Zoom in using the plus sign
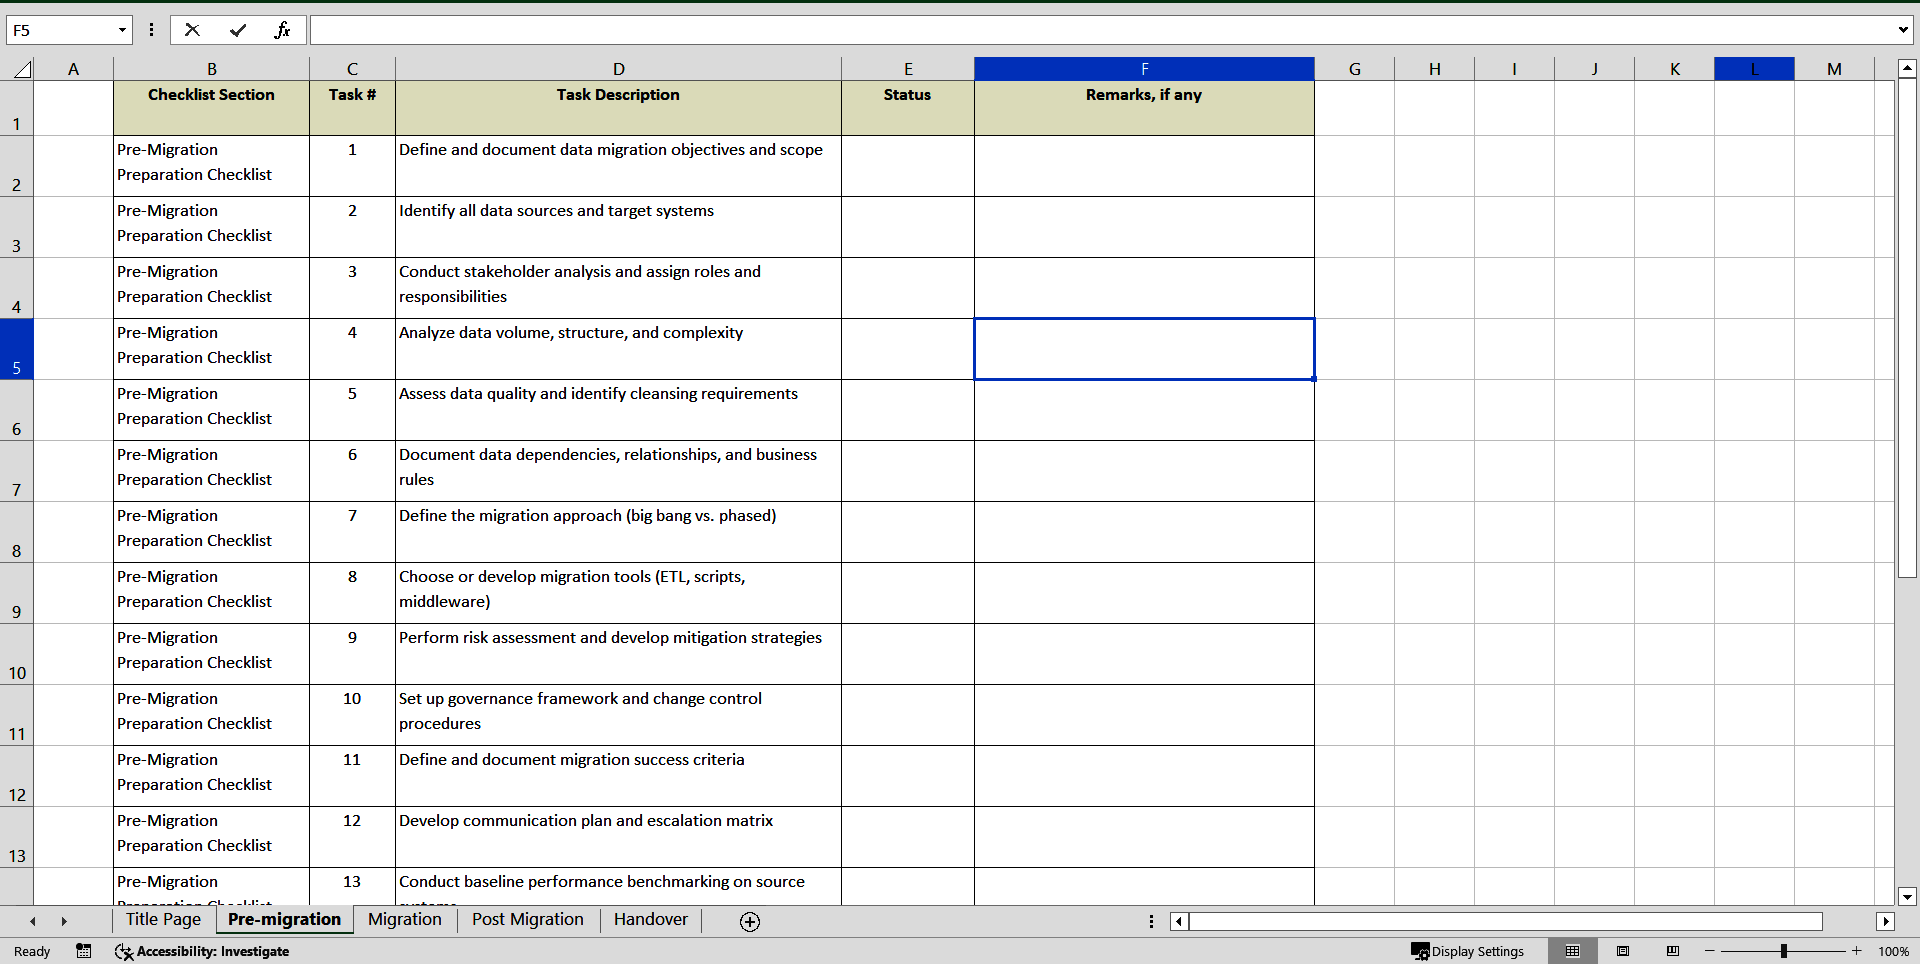Screen dimensions: 1920x966 1856,951
